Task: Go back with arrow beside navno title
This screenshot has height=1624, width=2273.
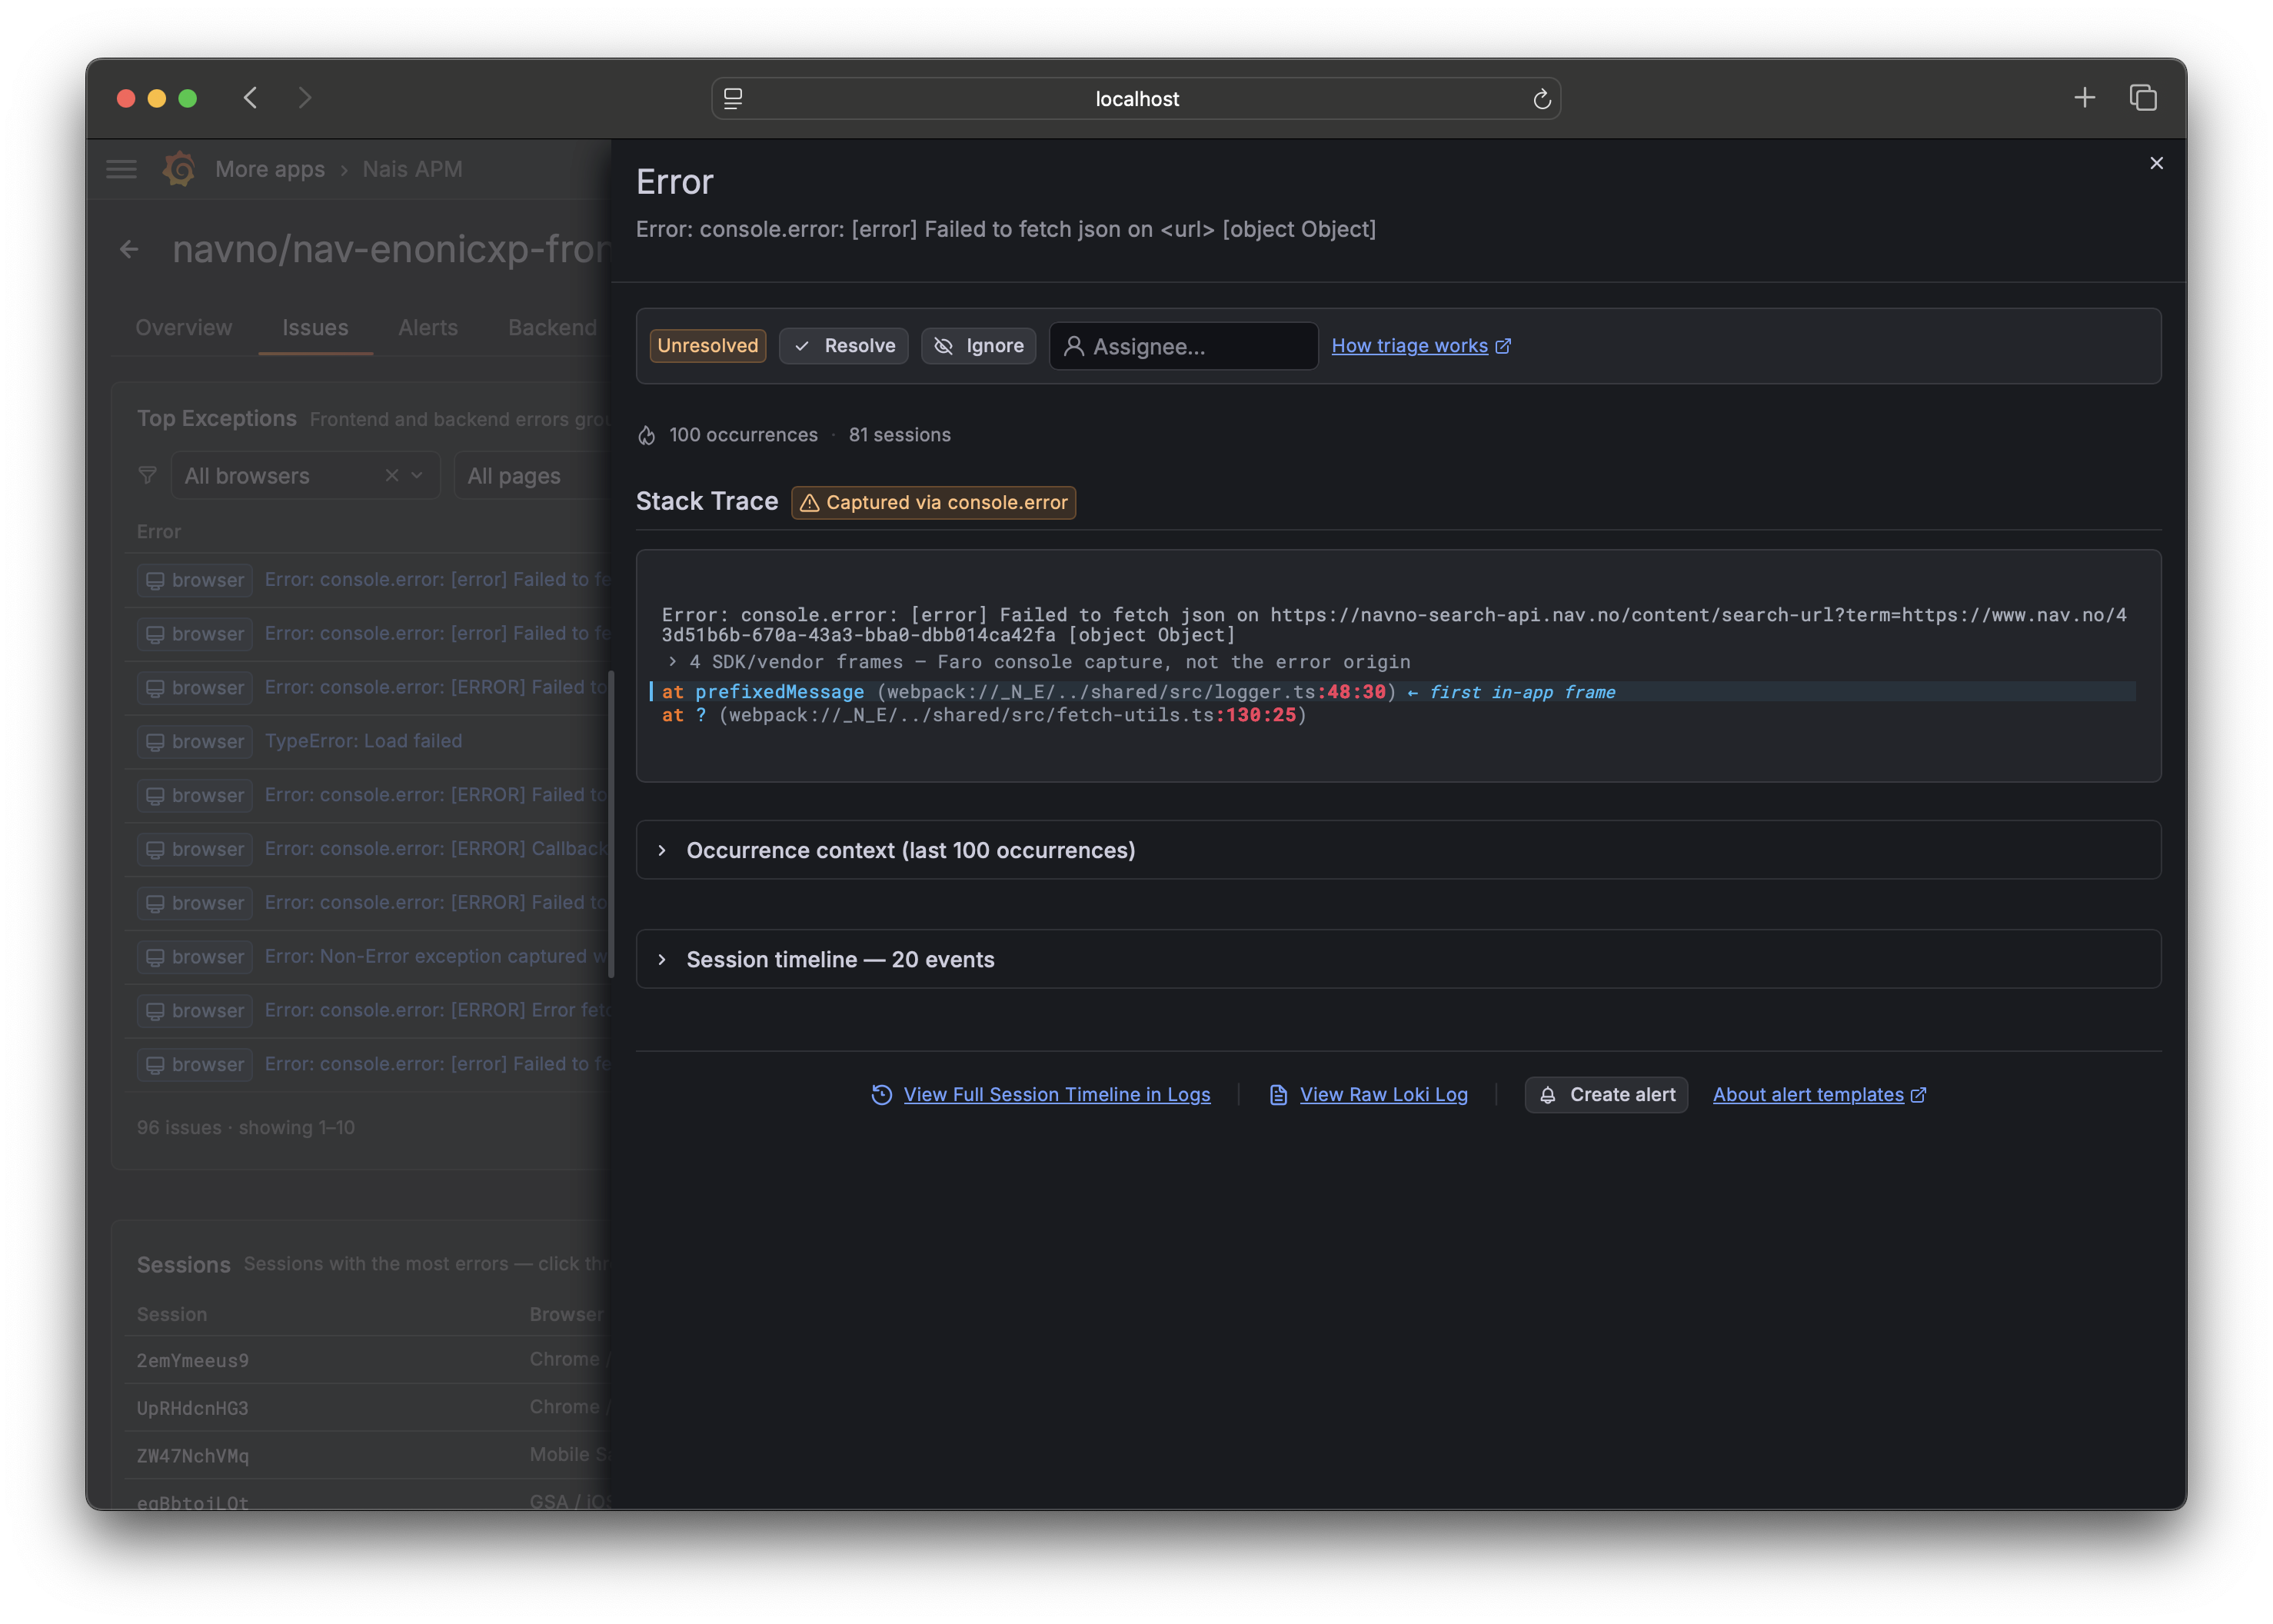Action: (x=129, y=249)
